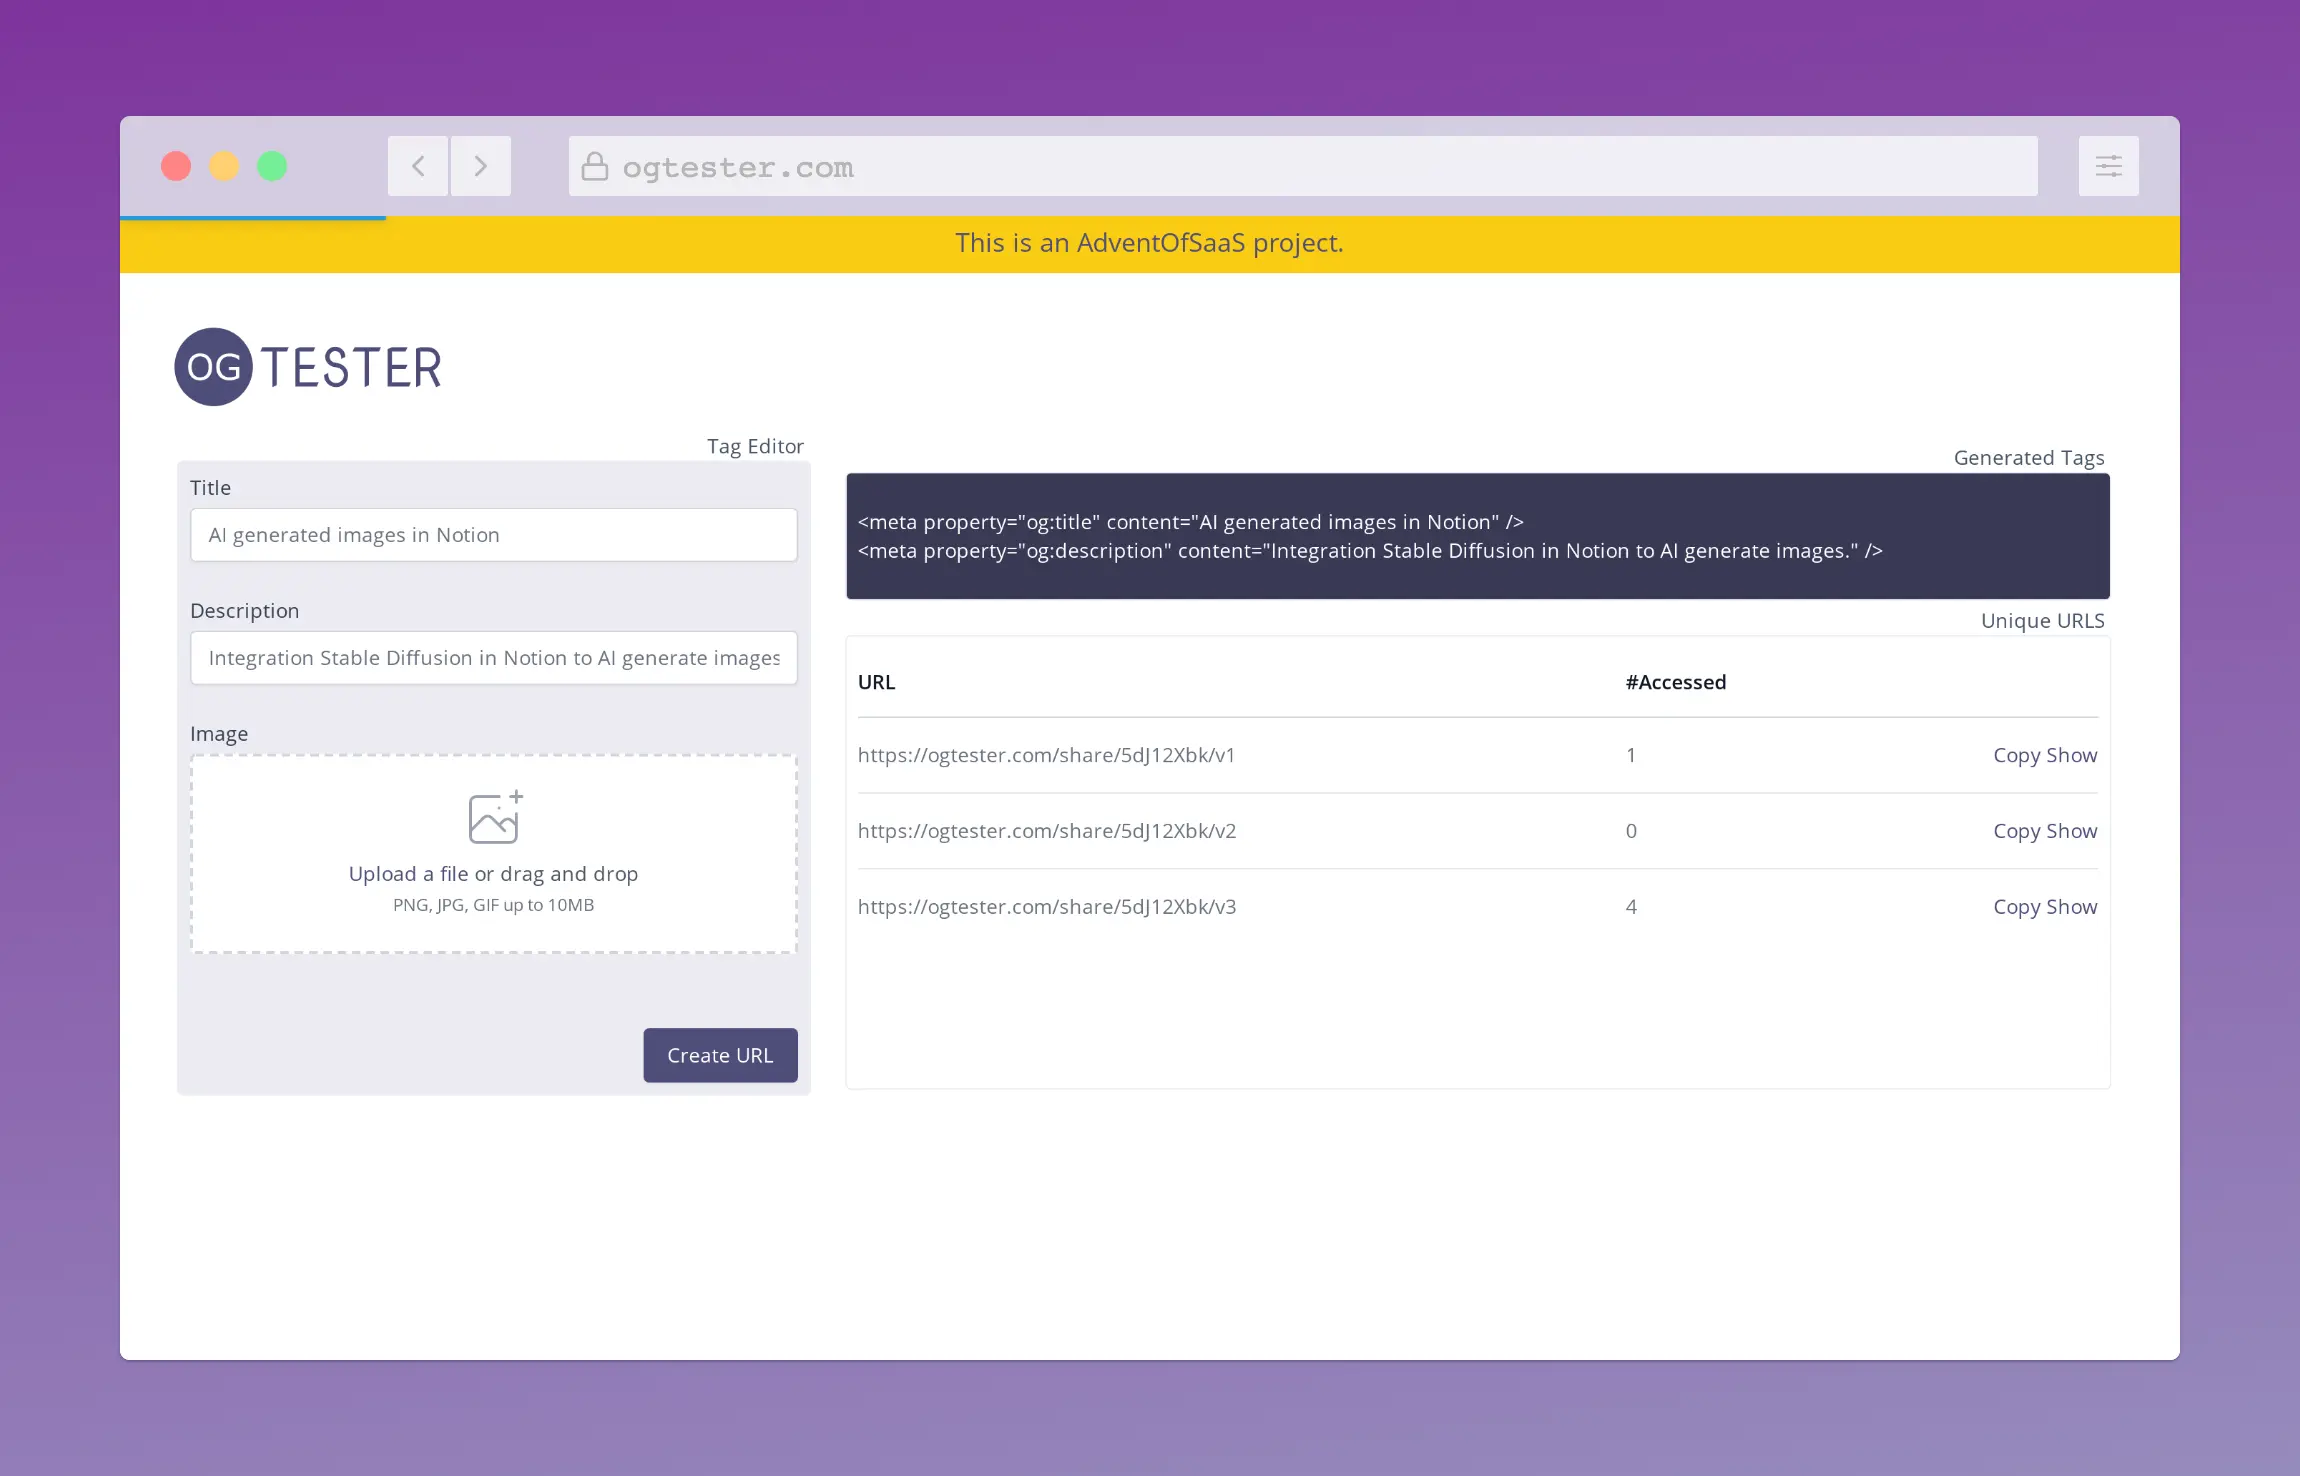
Task: Click the red window close dot
Action: pyautogui.click(x=176, y=166)
